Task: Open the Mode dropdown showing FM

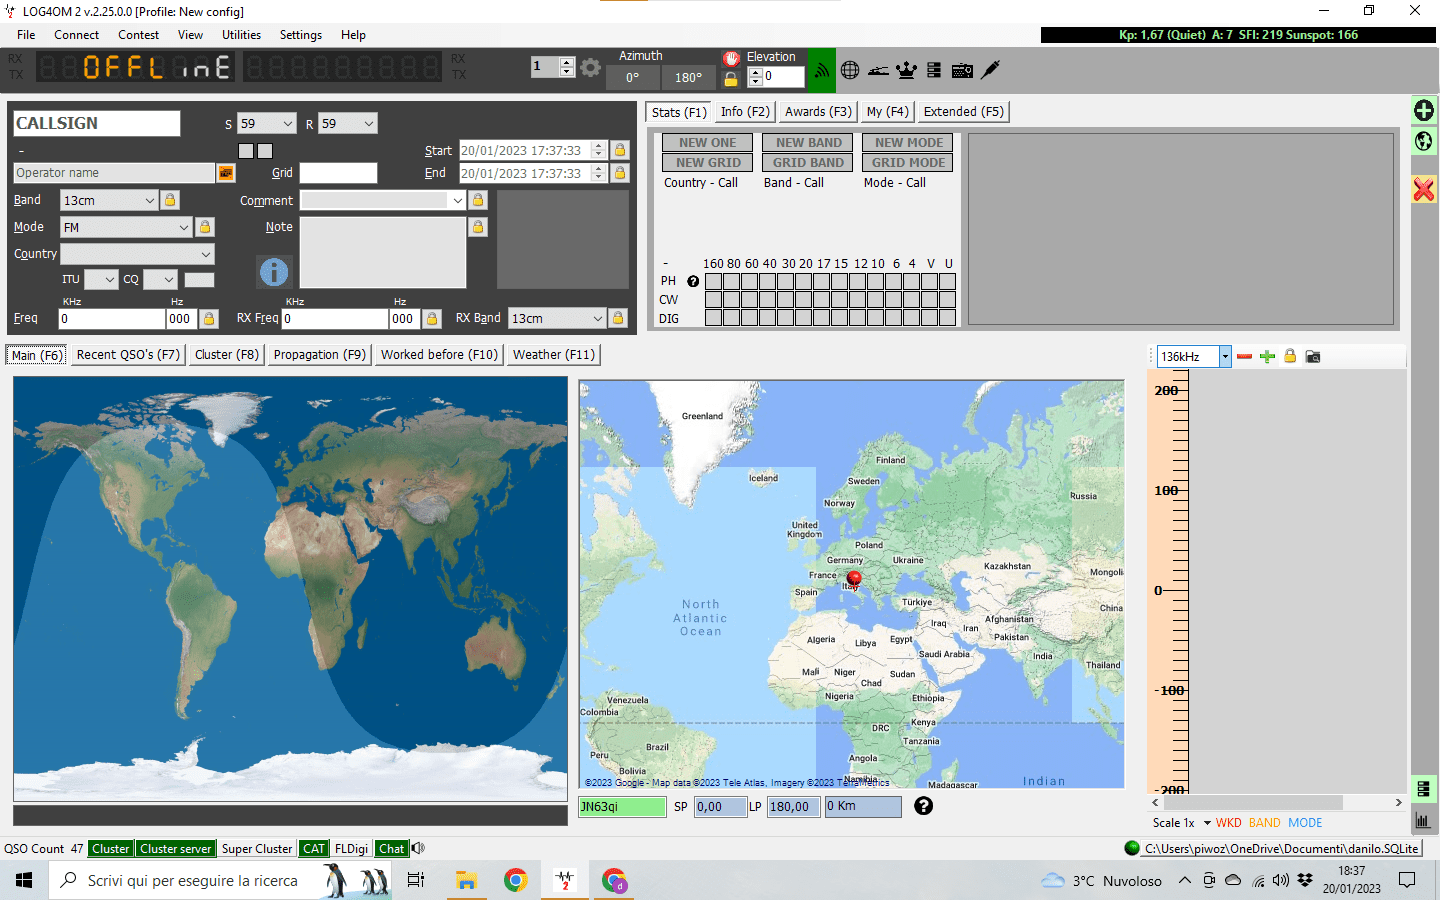Action: [x=126, y=227]
